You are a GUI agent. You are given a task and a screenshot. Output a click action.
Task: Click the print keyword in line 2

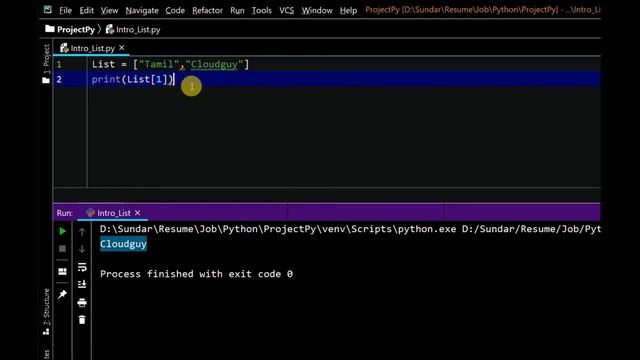(106, 79)
